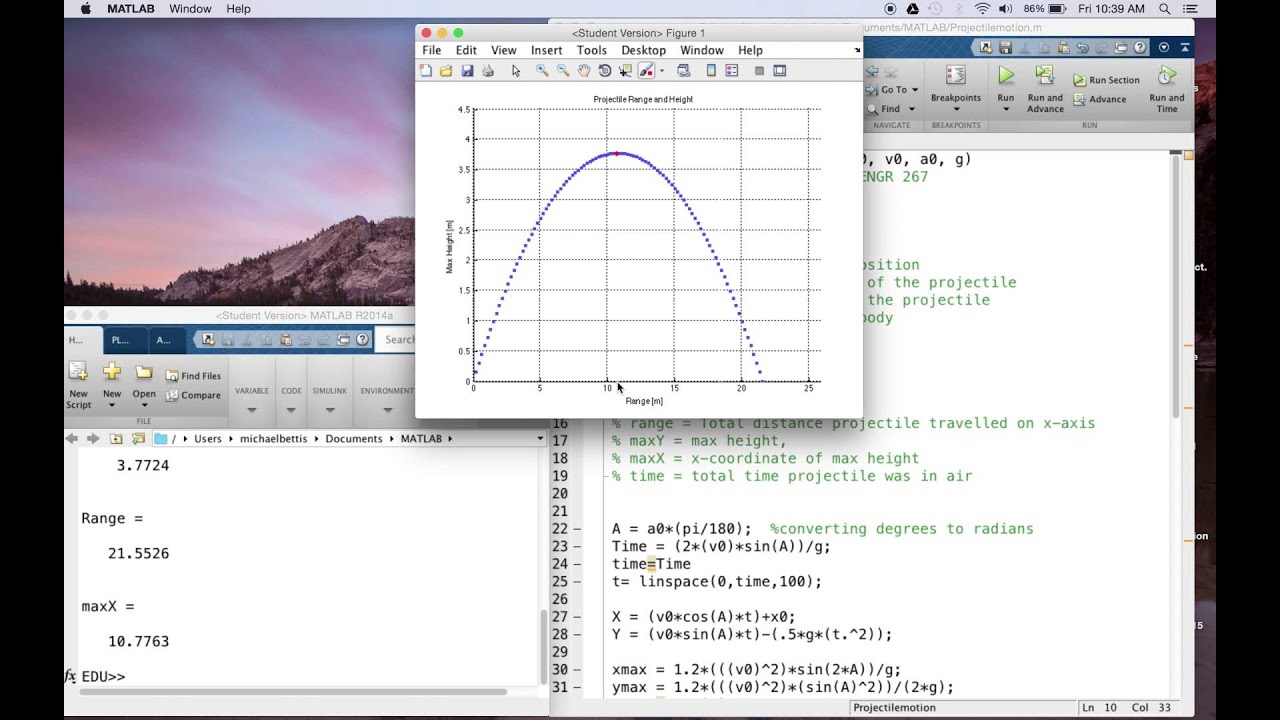Open the File menu in Figure 1
The image size is (1280, 720).
tap(432, 50)
